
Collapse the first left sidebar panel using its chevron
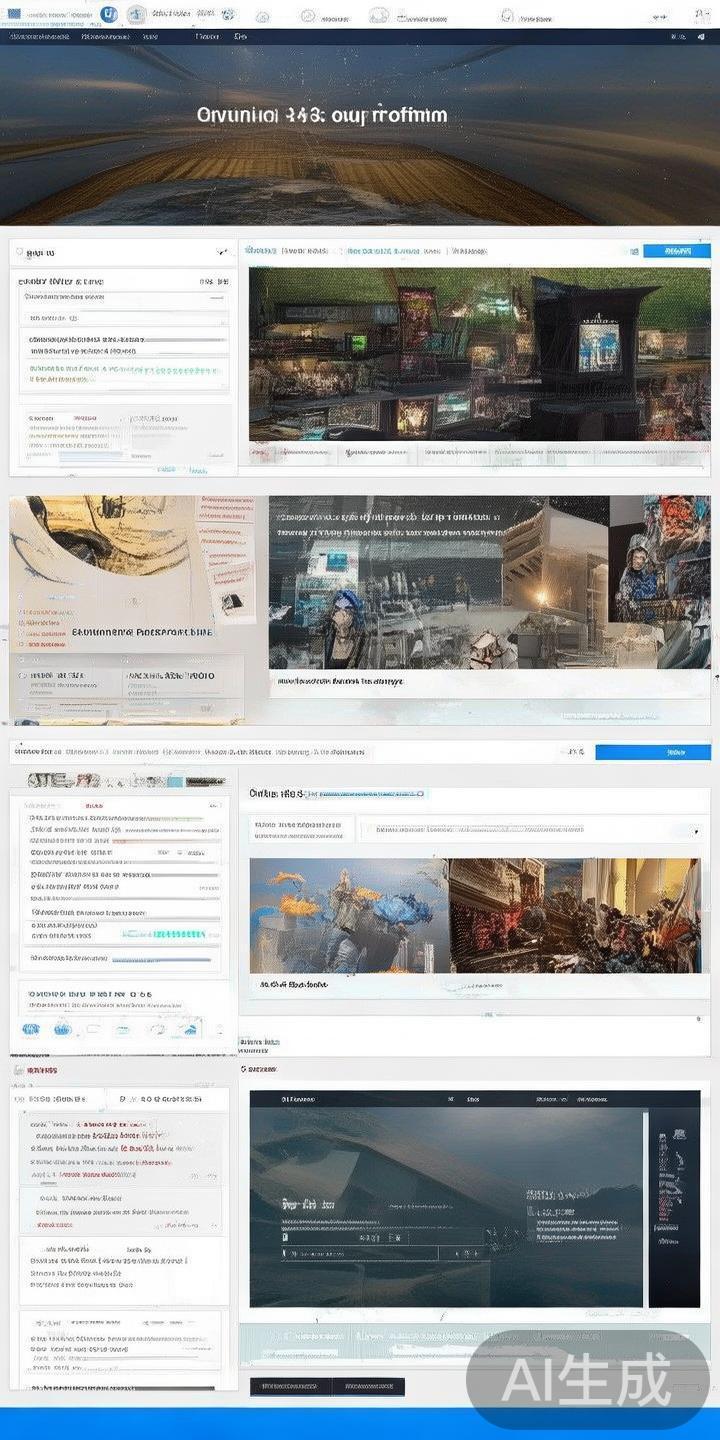[221, 253]
